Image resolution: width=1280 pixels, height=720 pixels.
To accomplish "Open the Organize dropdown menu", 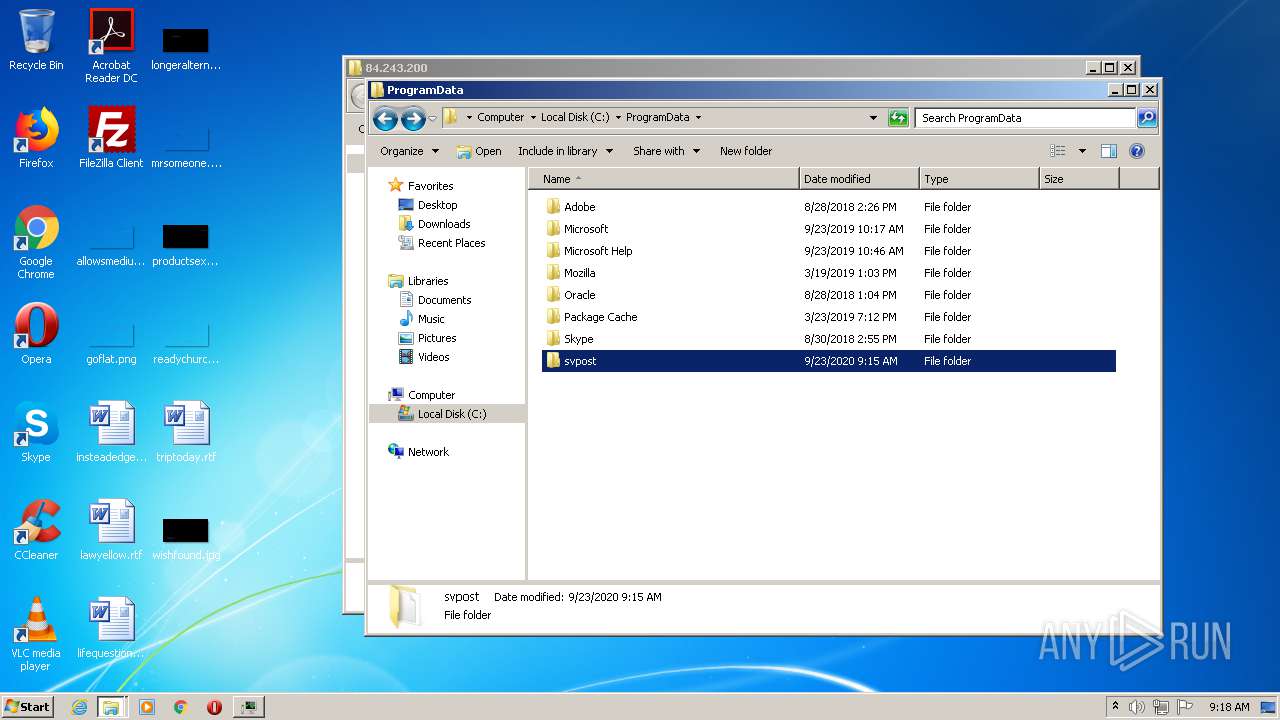I will click(x=409, y=151).
